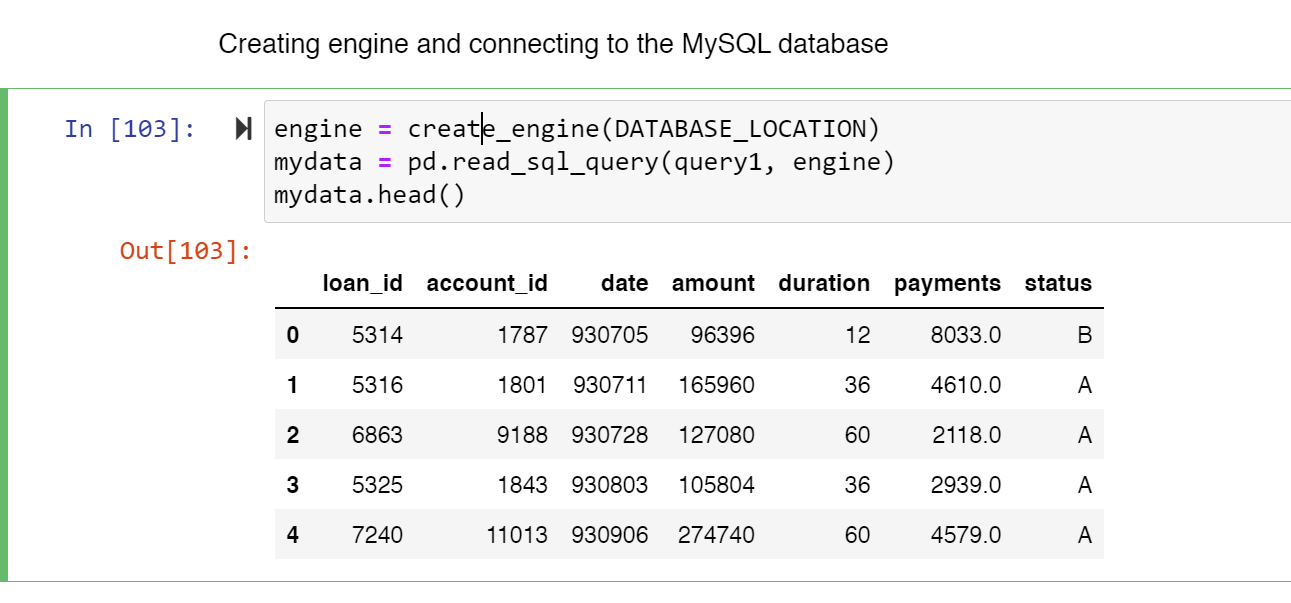1291x603 pixels.
Task: Select the row index 0 label
Action: 292,335
